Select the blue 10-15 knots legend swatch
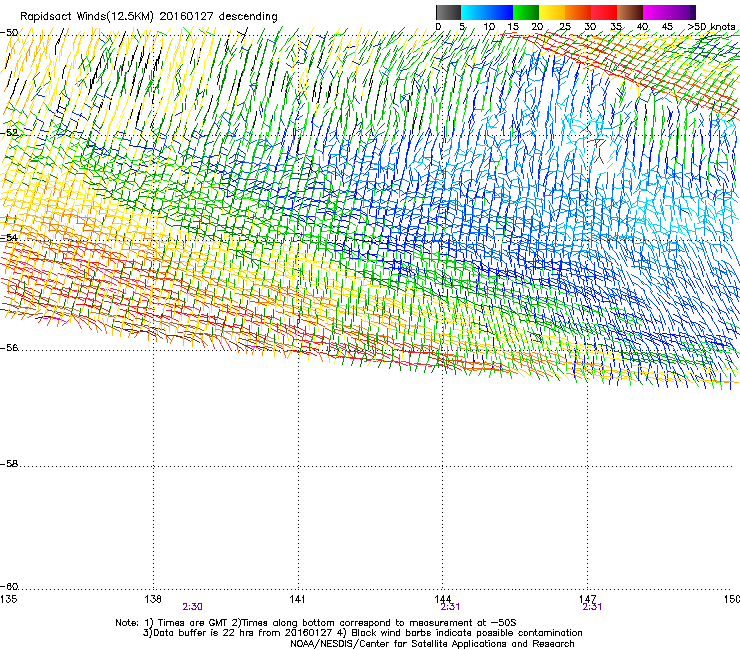This screenshot has height=650, width=740. 500,12
